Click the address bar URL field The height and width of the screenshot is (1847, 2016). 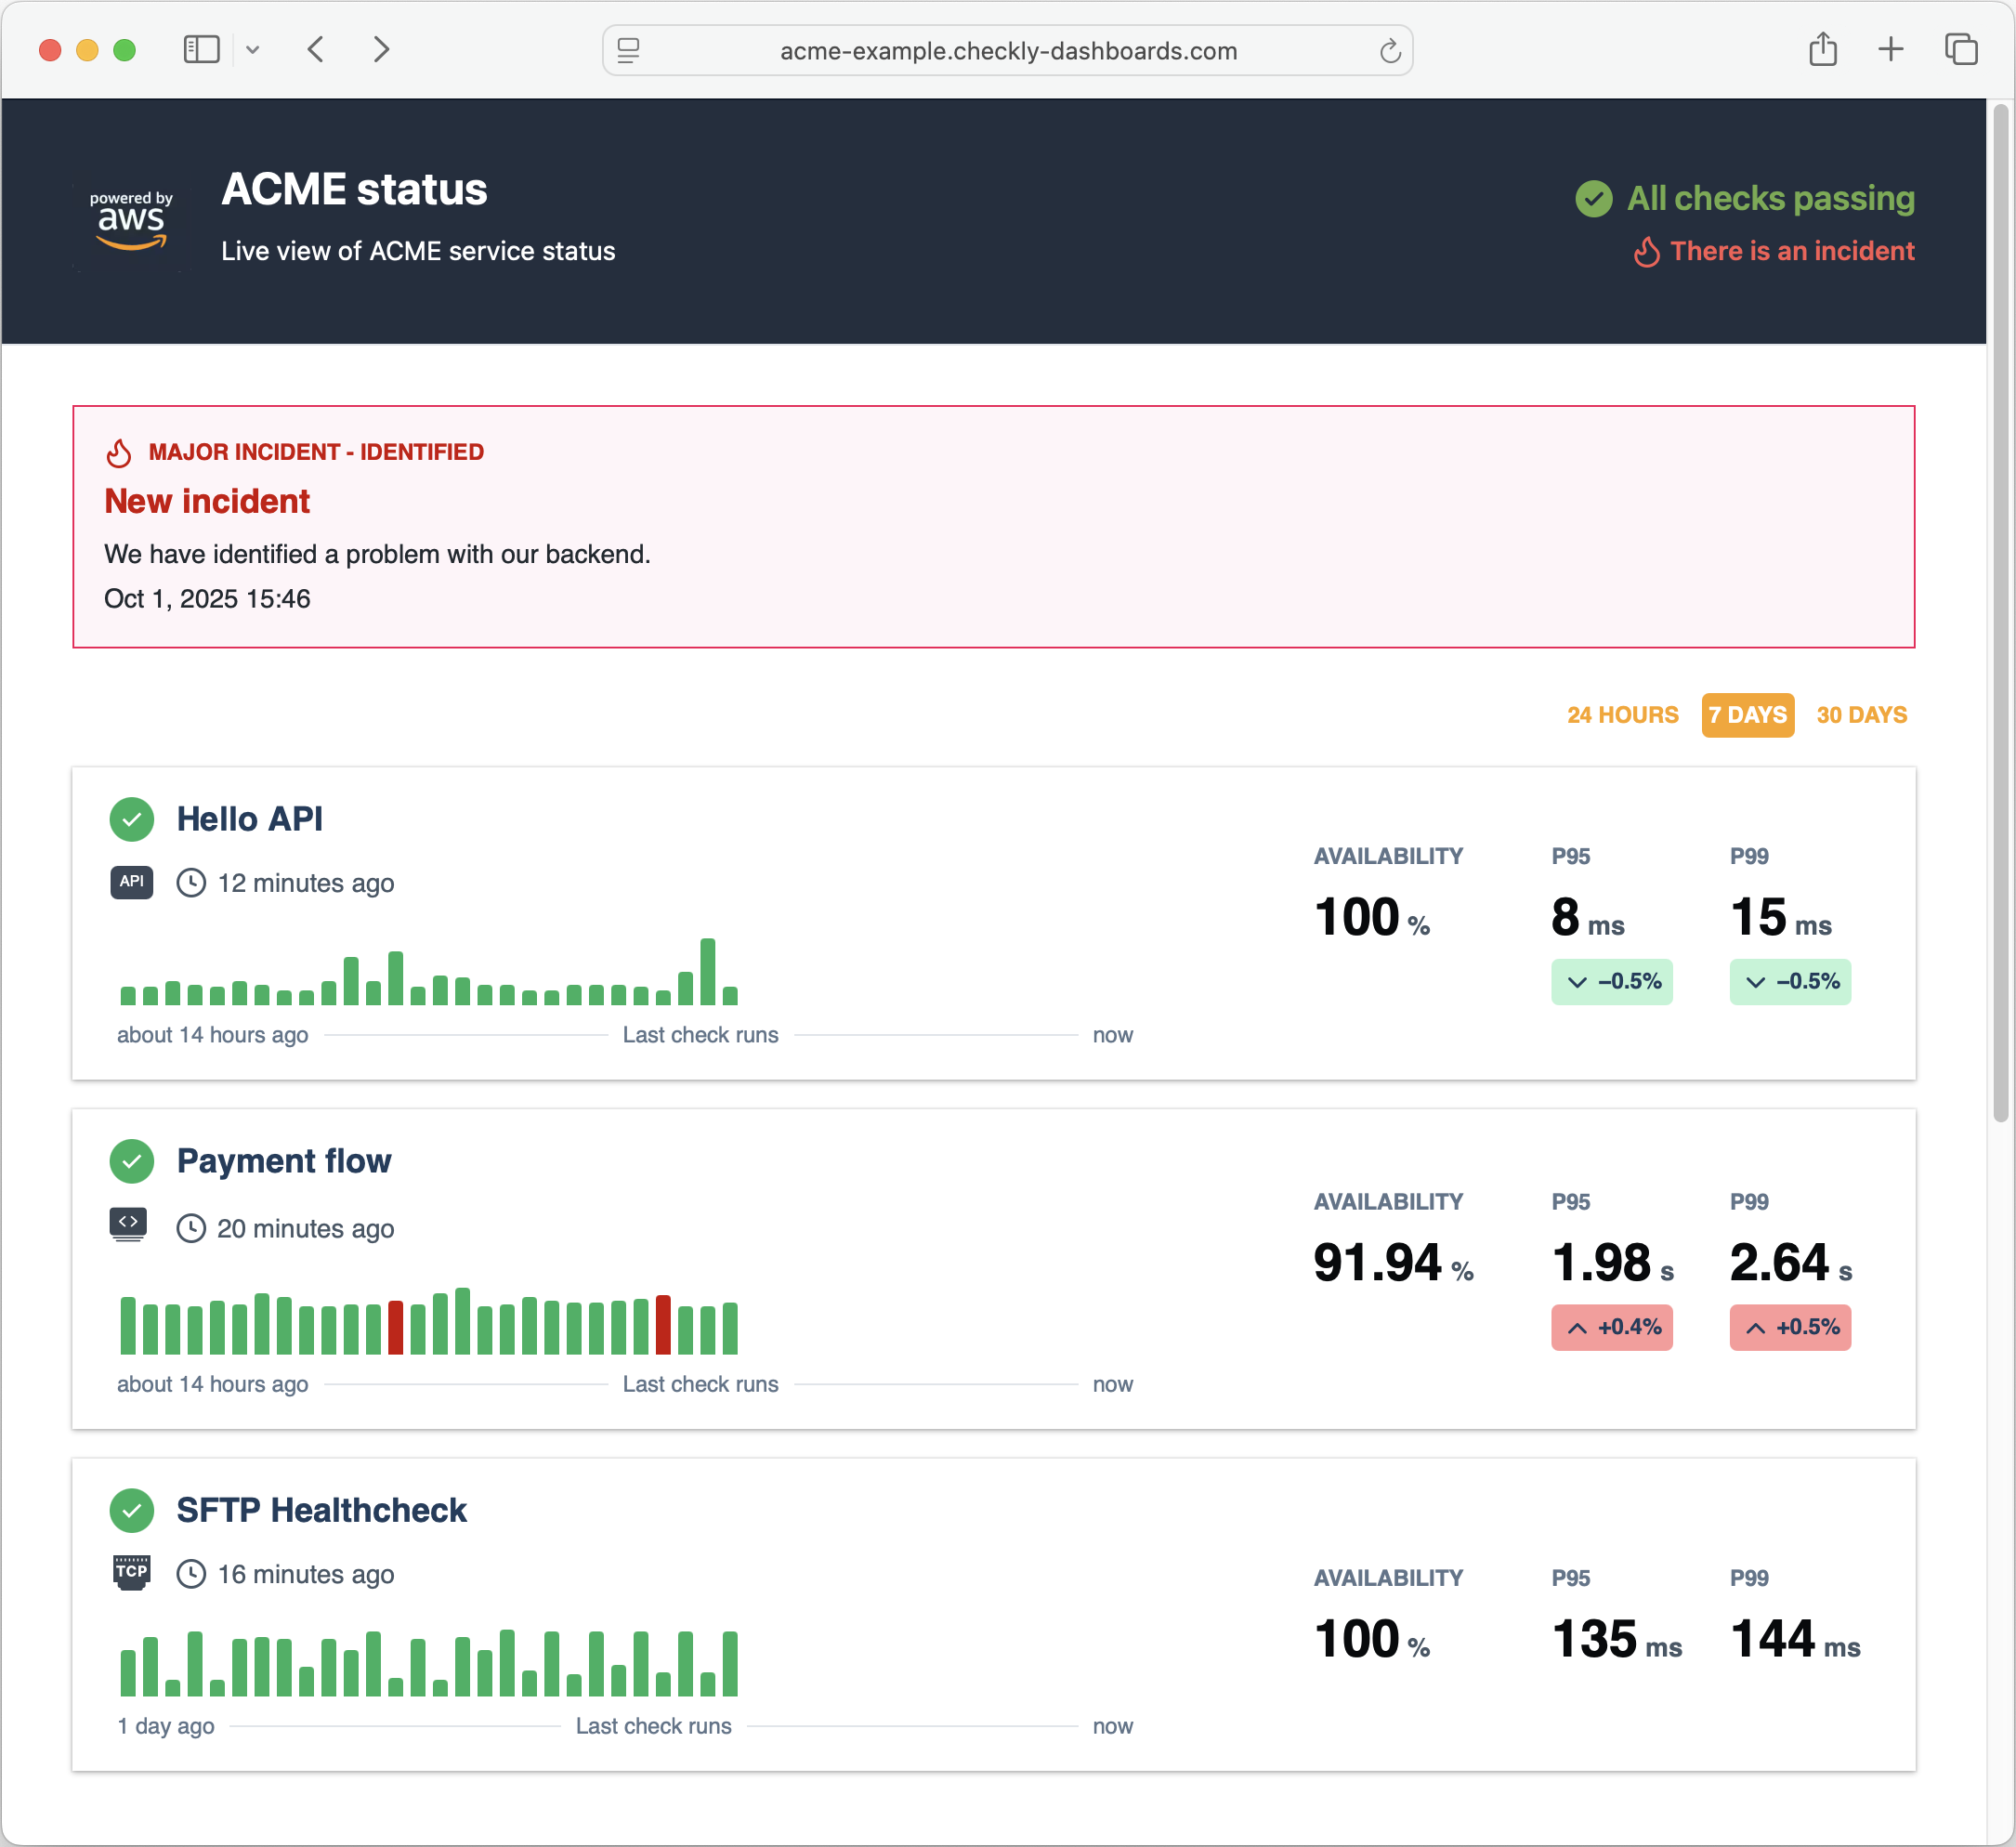point(1007,51)
